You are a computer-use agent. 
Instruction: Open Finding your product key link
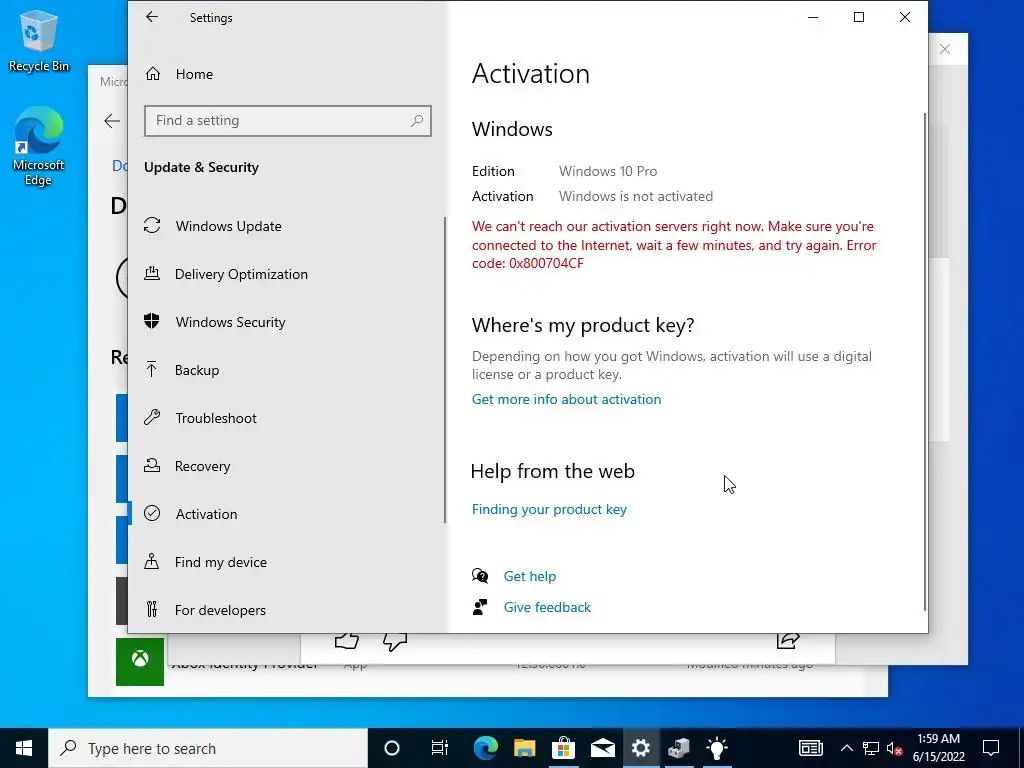[549, 509]
